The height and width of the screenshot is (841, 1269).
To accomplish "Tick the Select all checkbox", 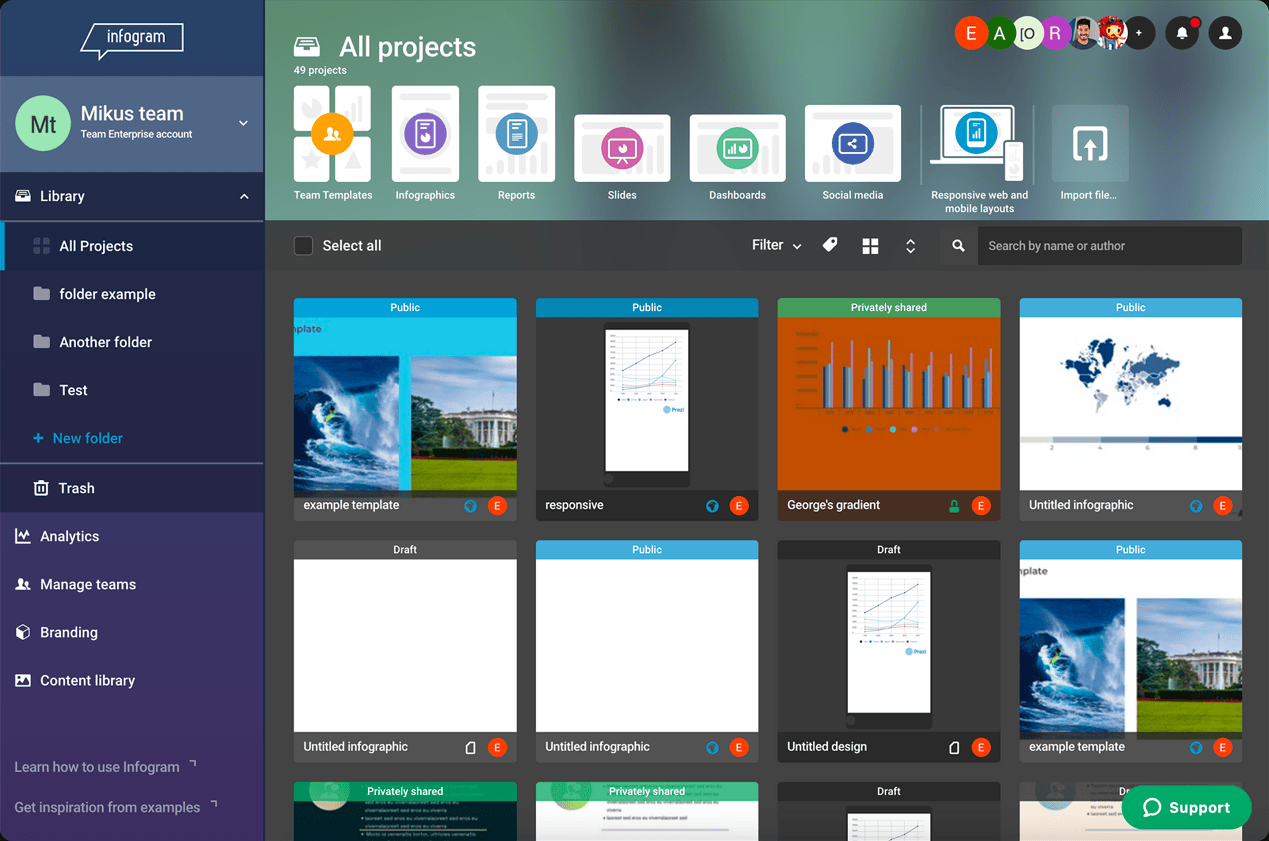I will 304,246.
